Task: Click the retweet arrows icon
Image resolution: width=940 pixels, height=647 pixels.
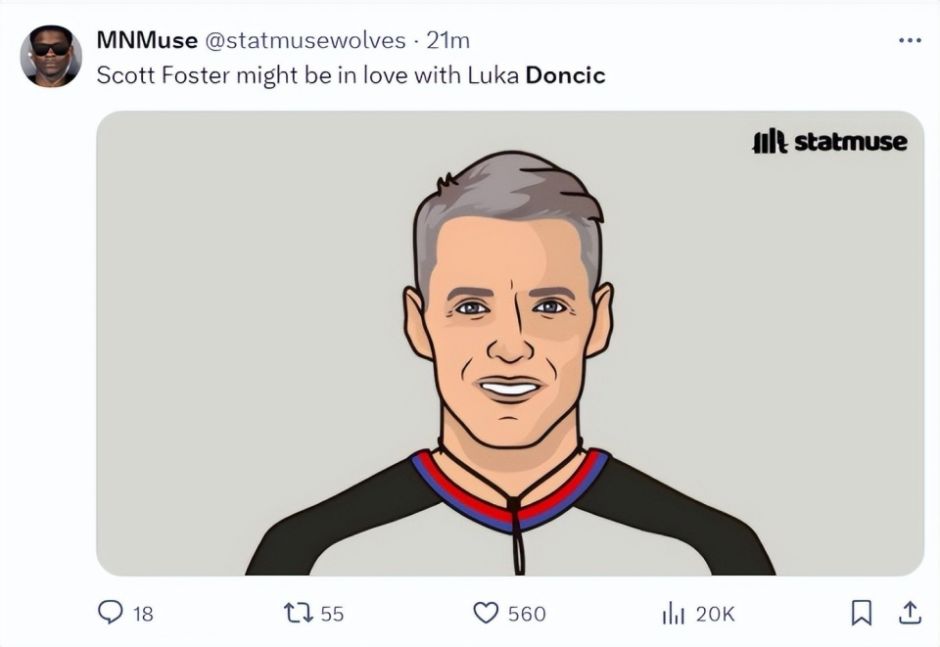Action: 297,613
